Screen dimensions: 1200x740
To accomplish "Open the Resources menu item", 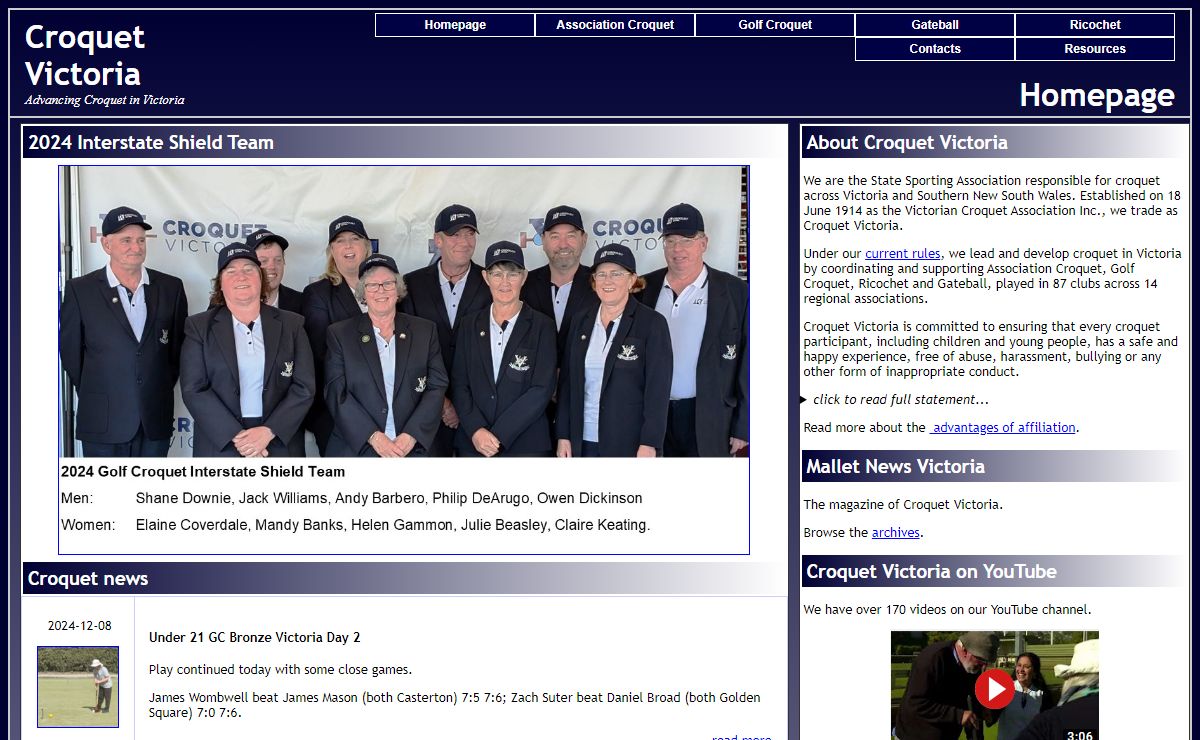I will 1095,49.
